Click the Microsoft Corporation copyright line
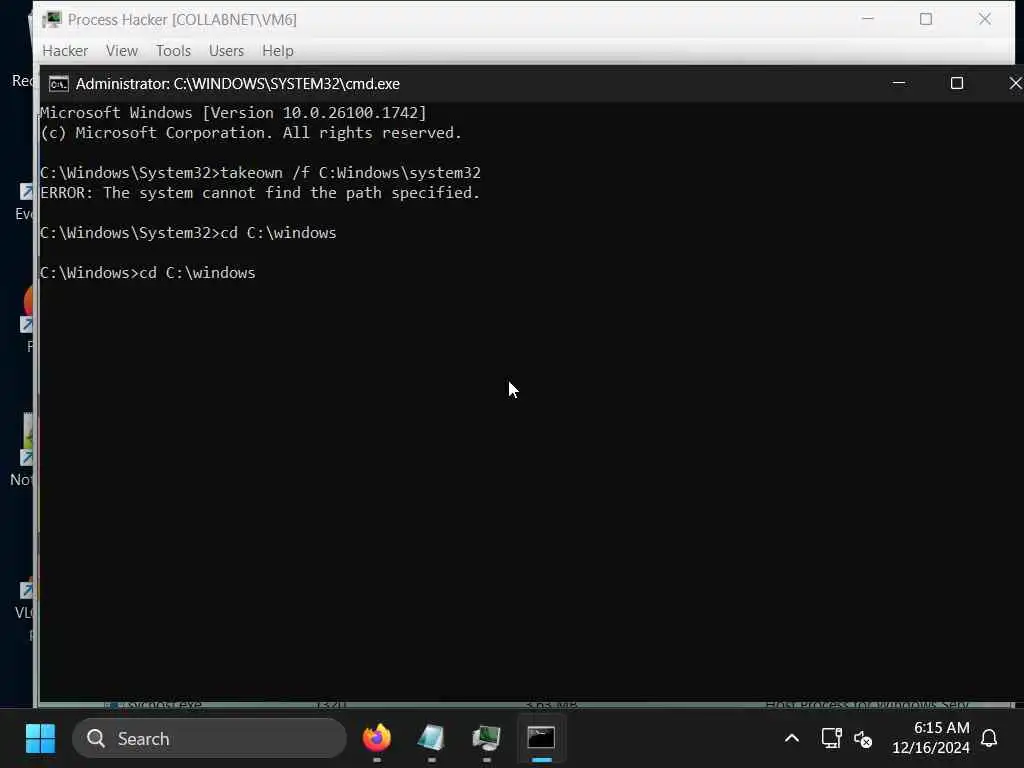 point(251,133)
